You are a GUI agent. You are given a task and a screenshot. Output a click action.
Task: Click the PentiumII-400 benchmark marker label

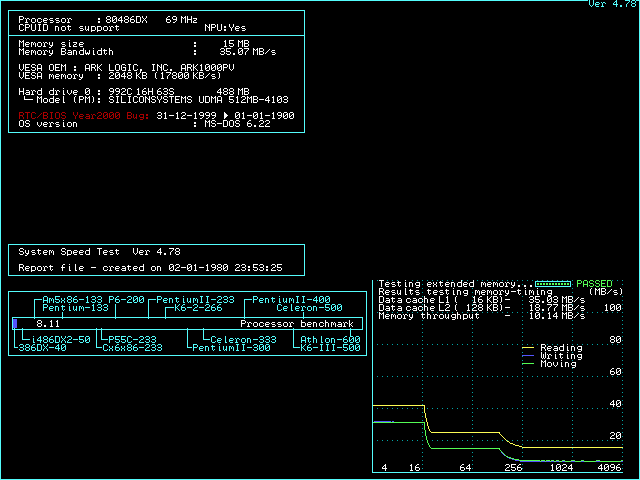[291, 300]
